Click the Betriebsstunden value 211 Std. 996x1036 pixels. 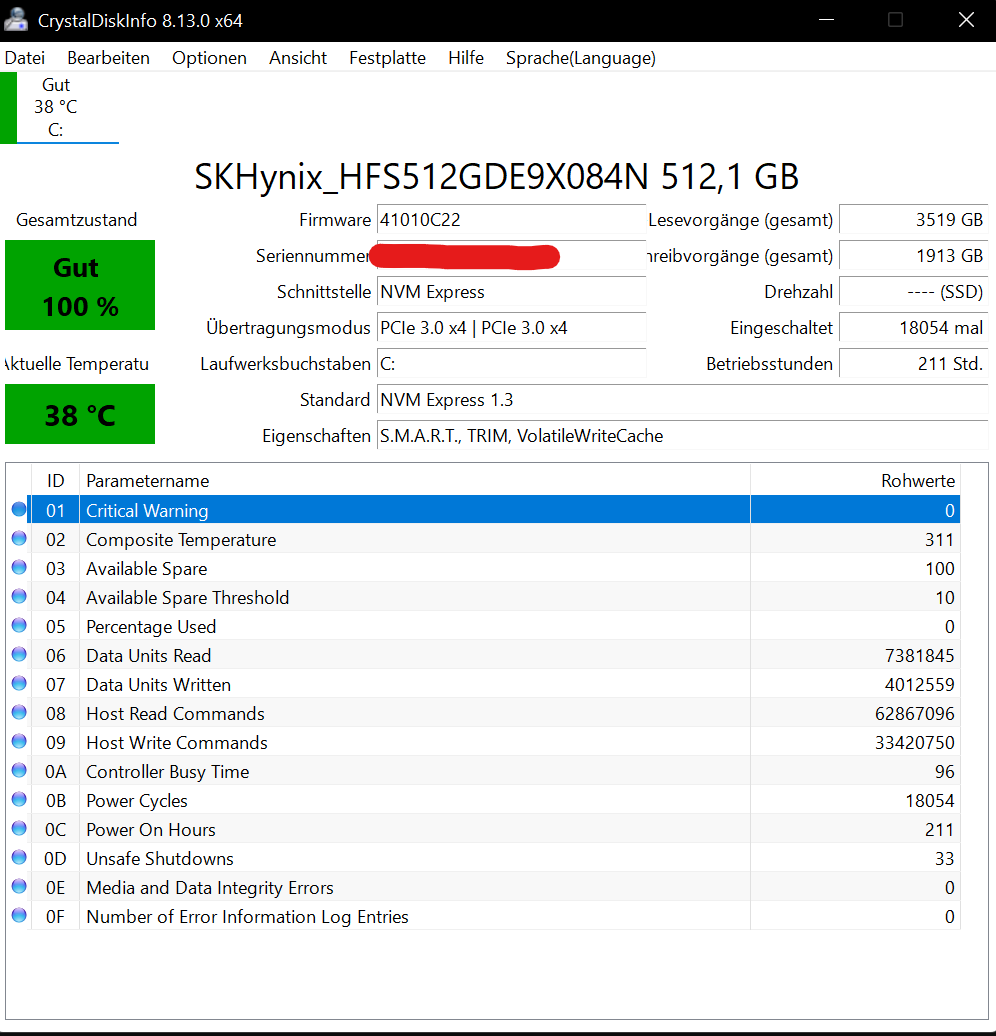(x=913, y=364)
